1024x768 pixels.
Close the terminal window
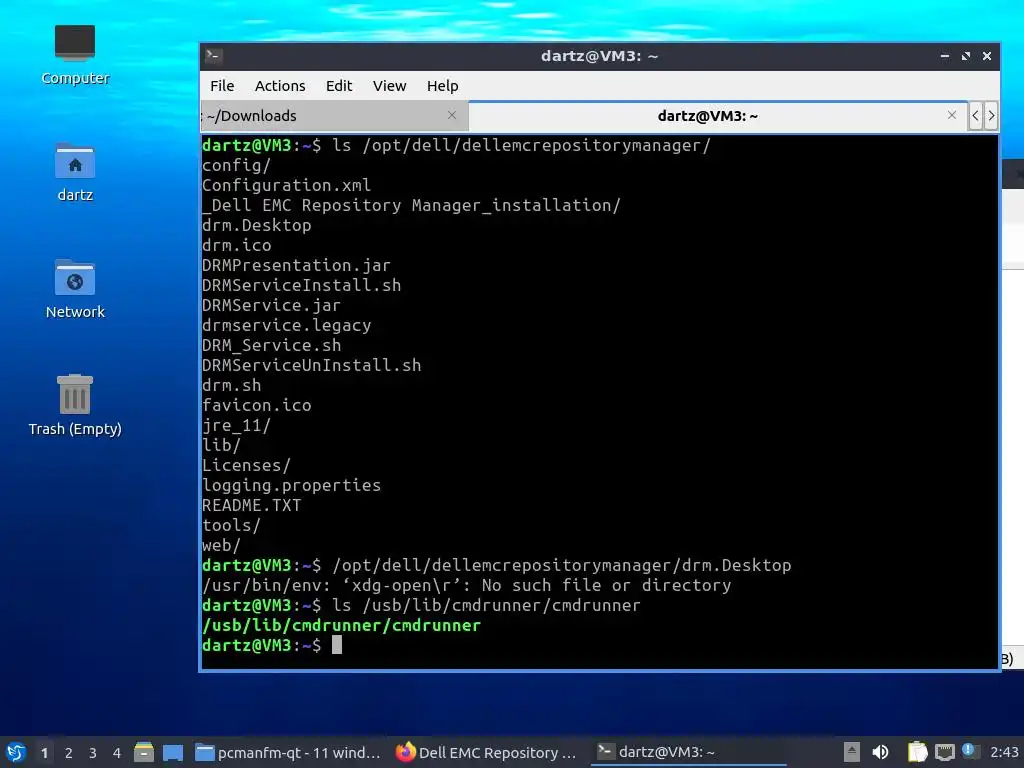[x=987, y=56]
